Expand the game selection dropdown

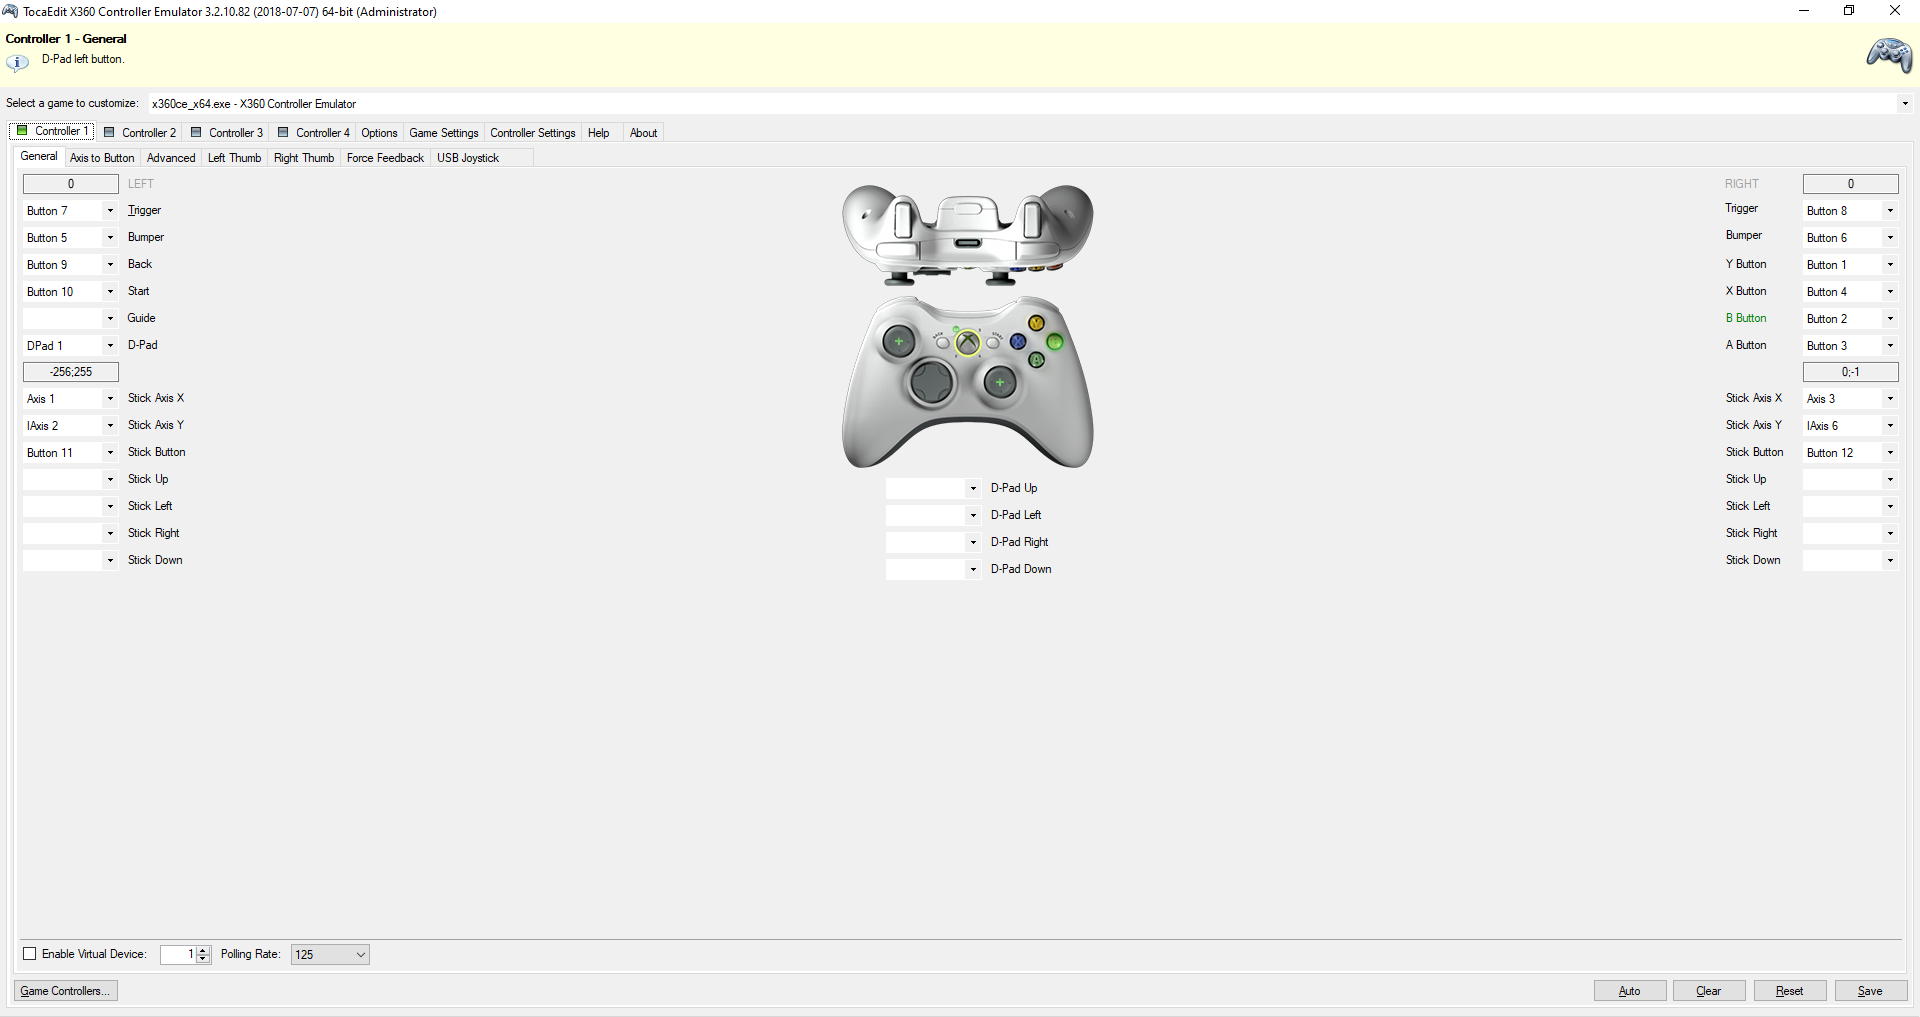(1904, 104)
